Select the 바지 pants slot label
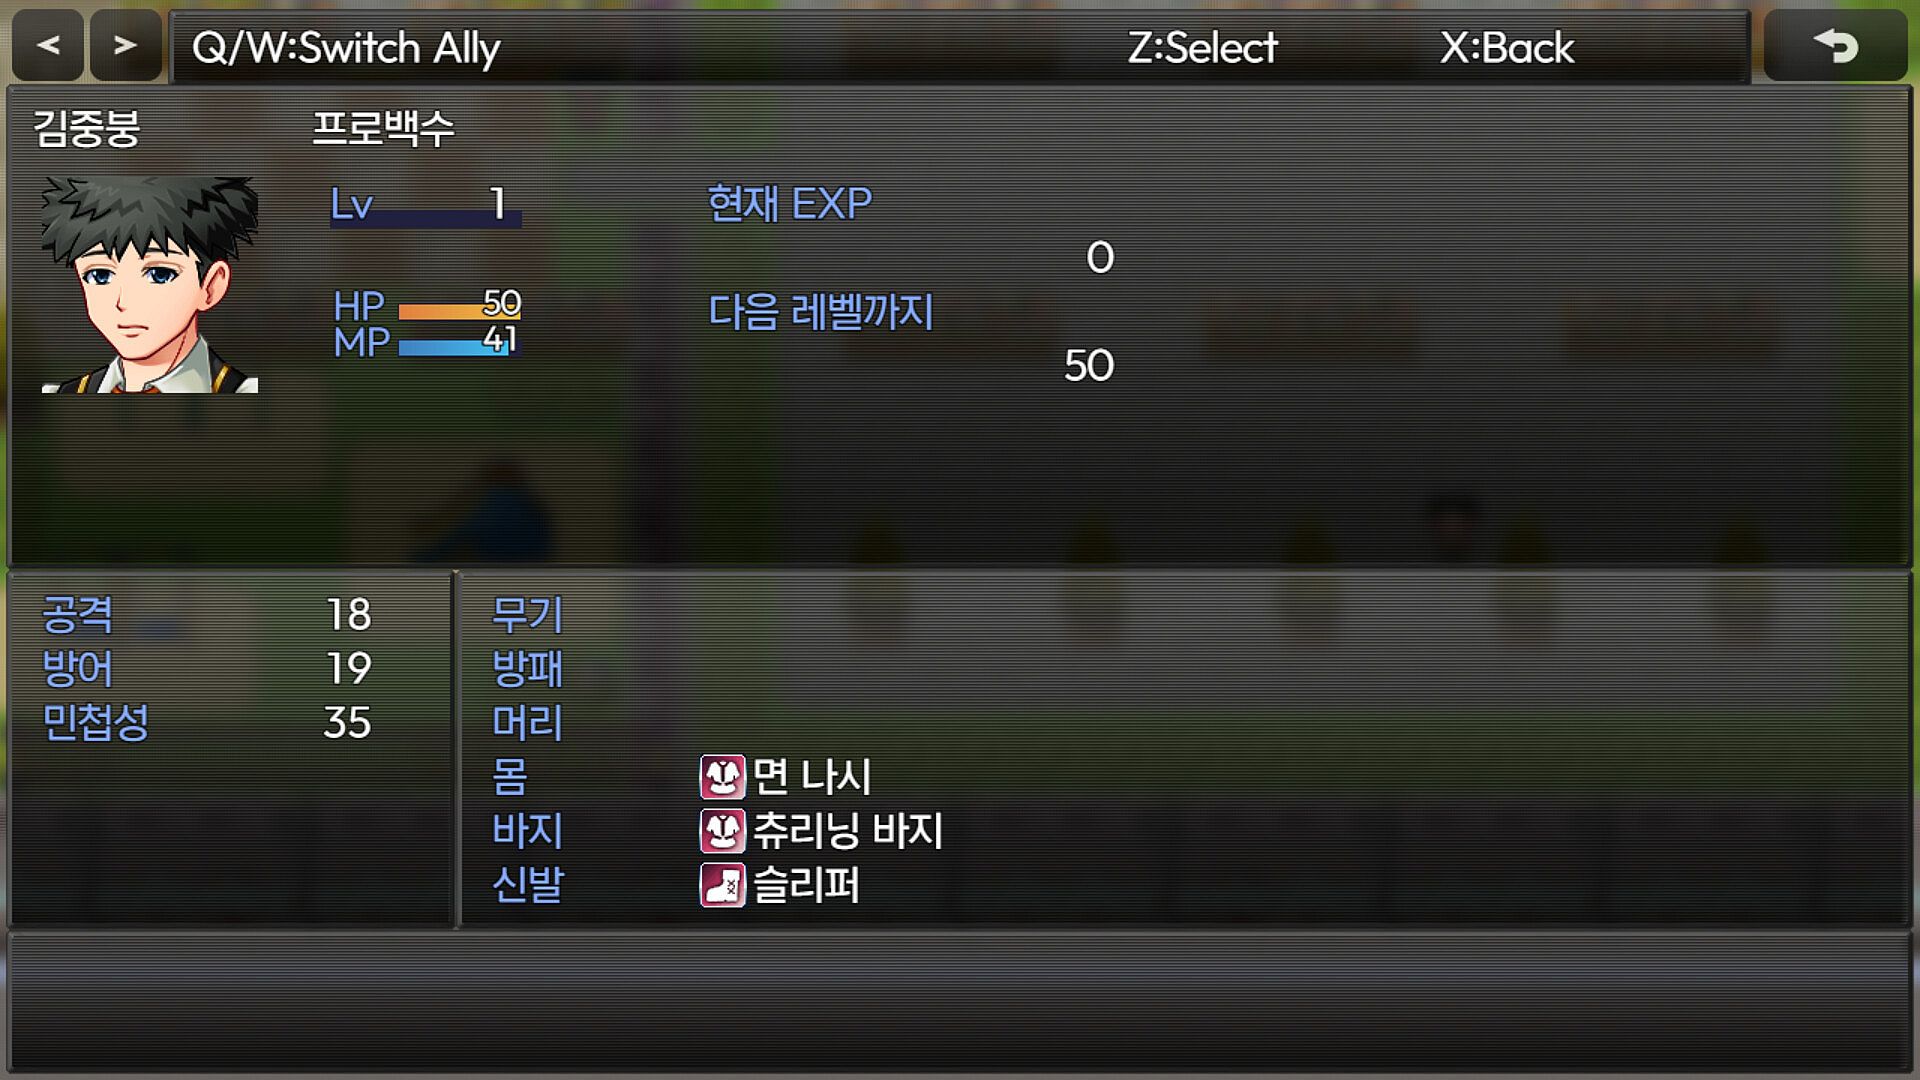1920x1080 pixels. pyautogui.click(x=527, y=830)
